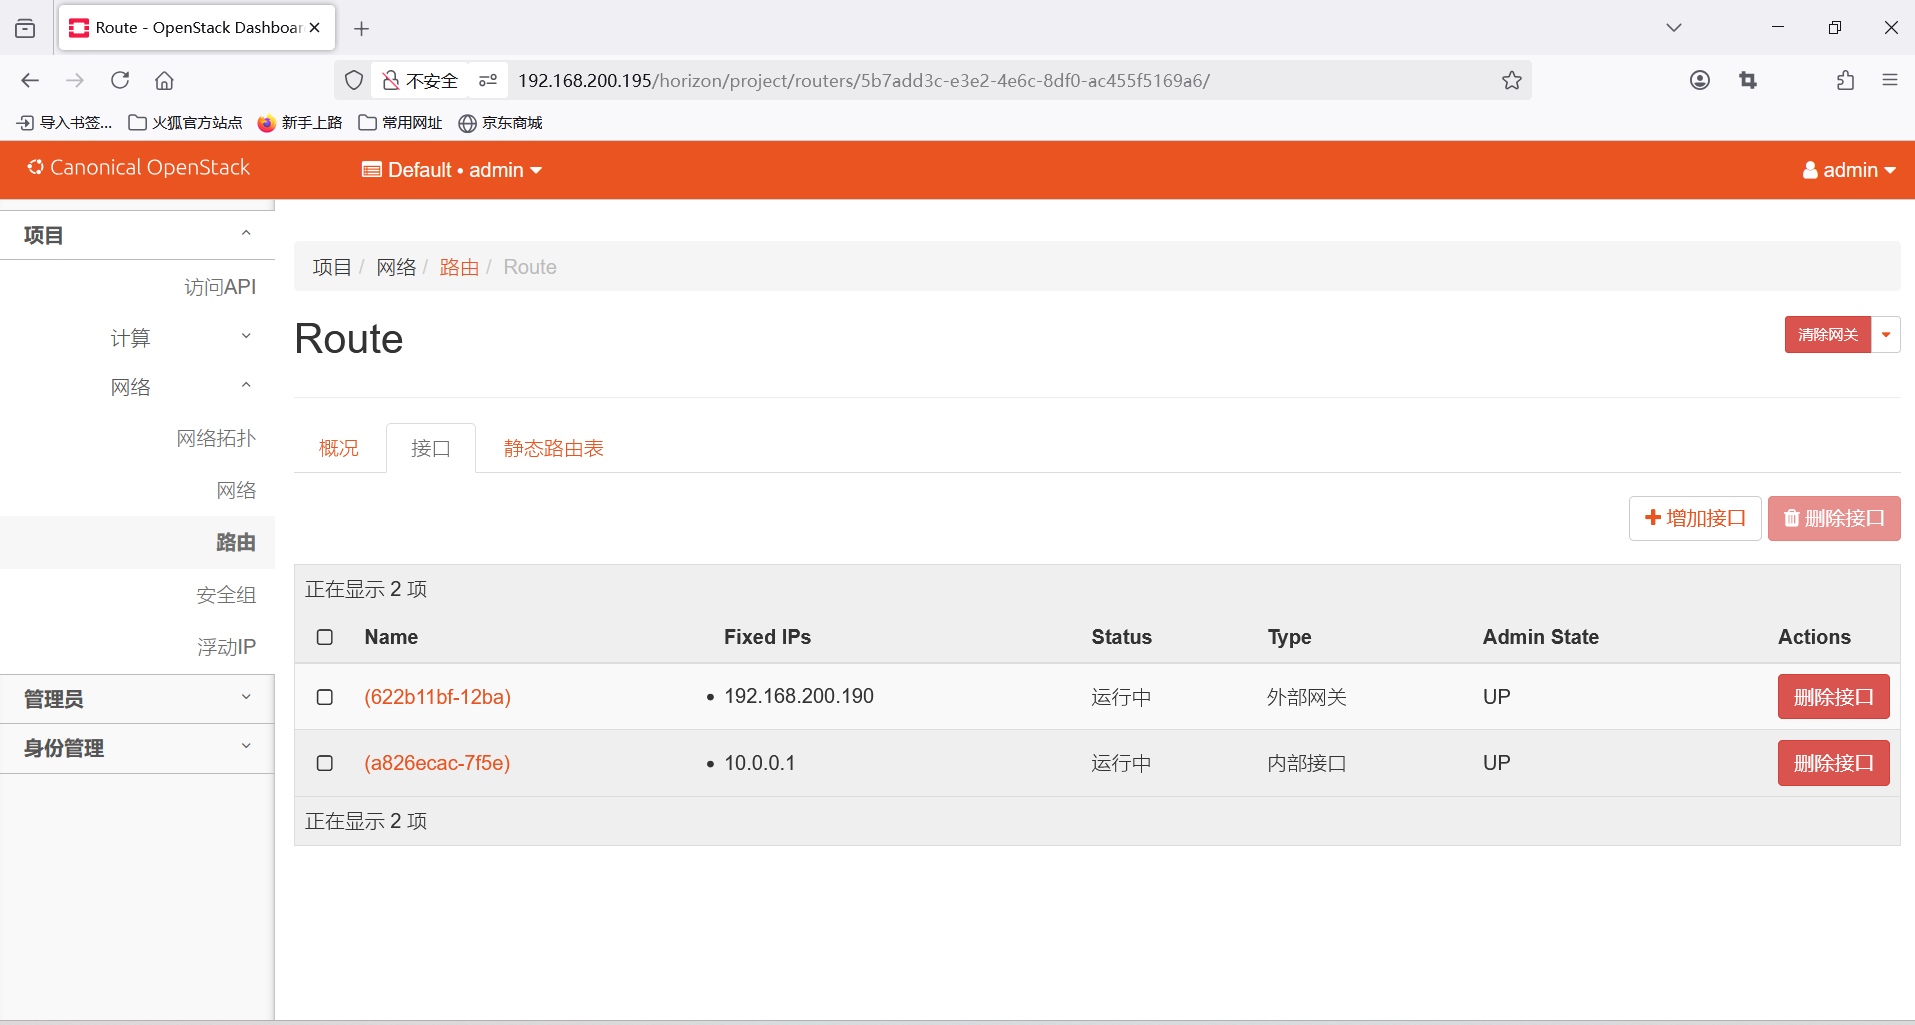
Task: Click the Canonical OpenStack logo
Action: click(x=138, y=168)
